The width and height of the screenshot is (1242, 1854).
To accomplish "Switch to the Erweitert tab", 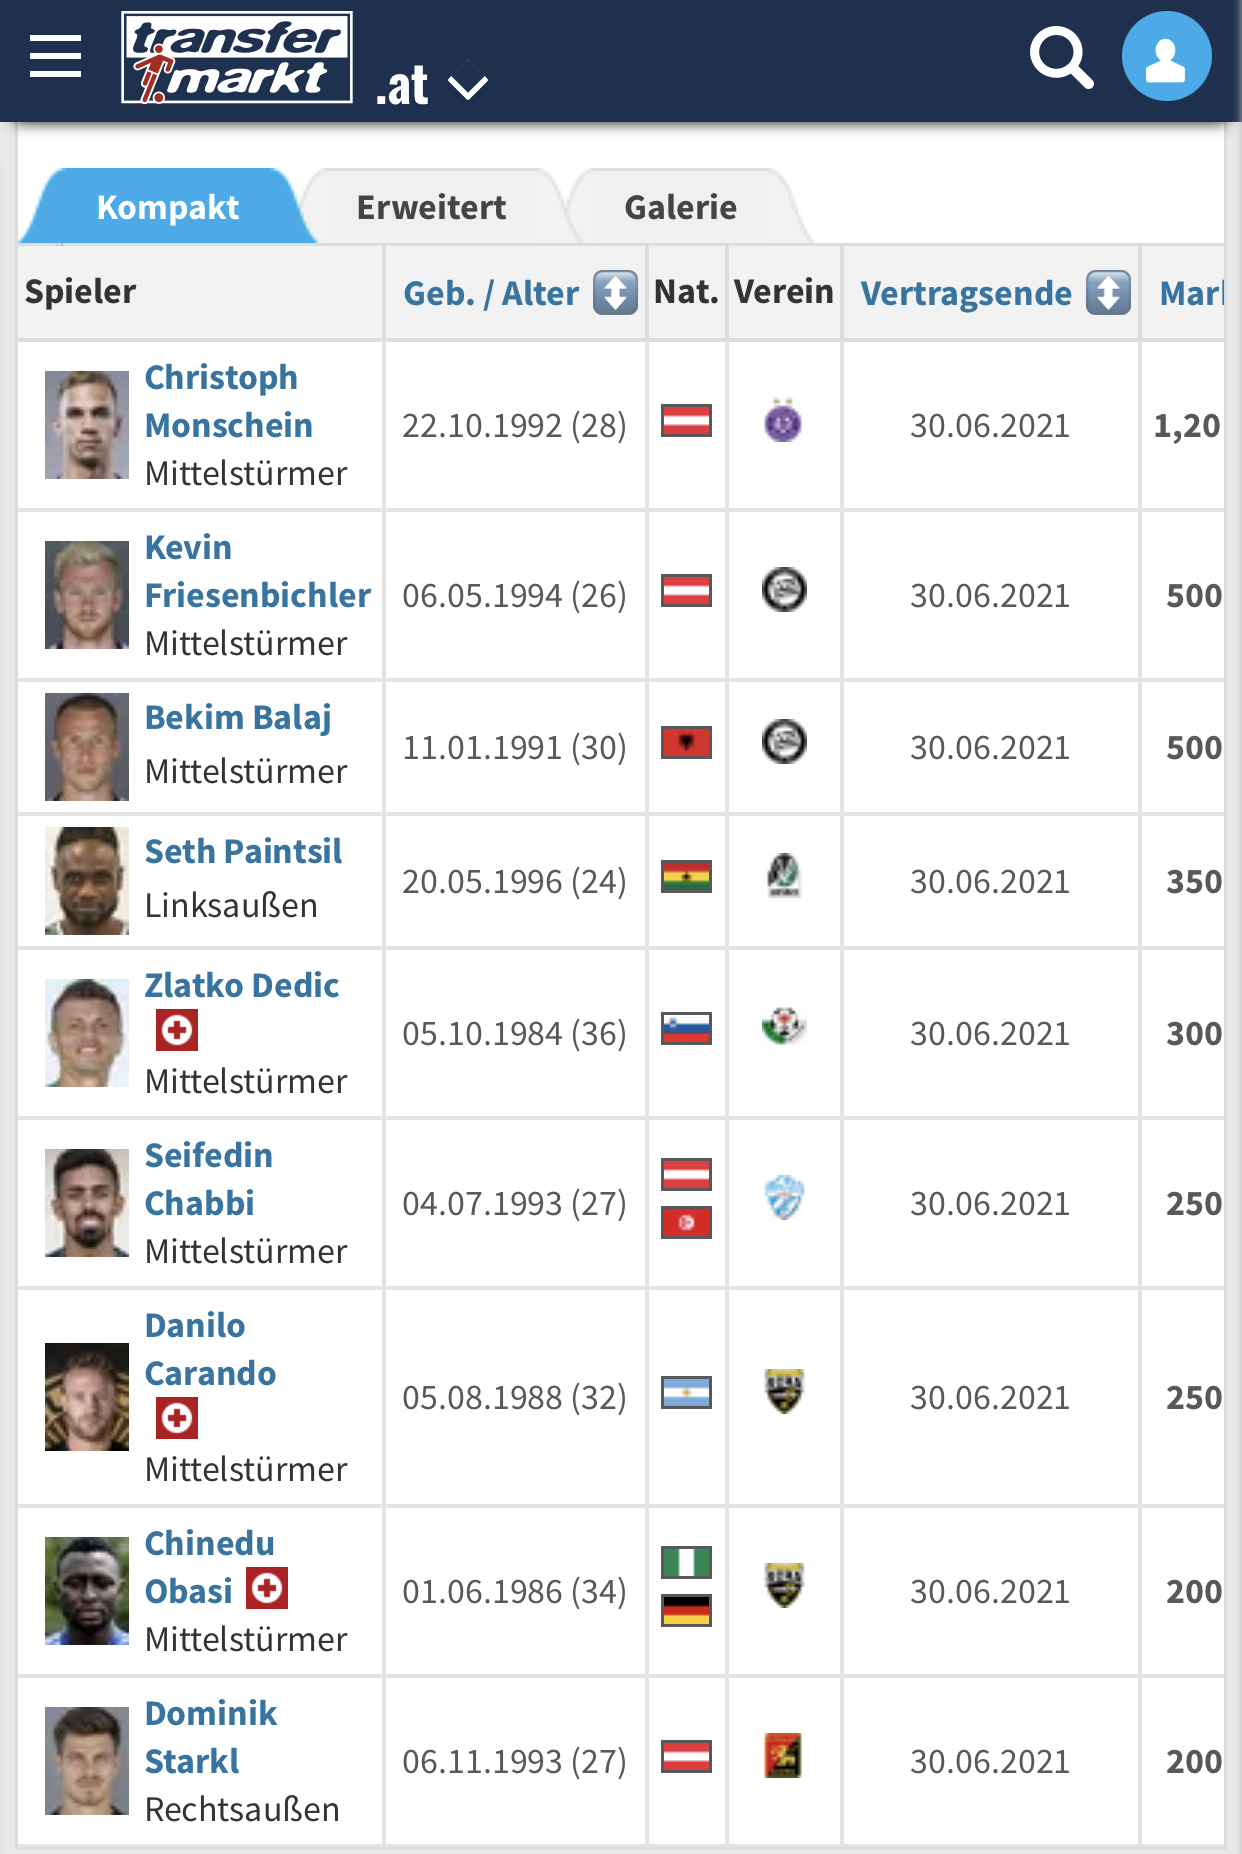I will click(431, 207).
